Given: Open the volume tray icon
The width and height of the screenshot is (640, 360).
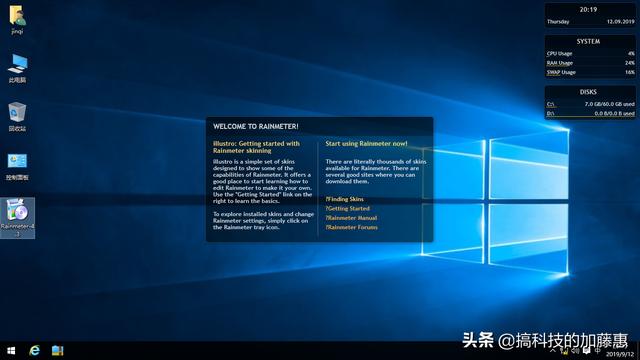Looking at the screenshot, I should click(x=576, y=351).
